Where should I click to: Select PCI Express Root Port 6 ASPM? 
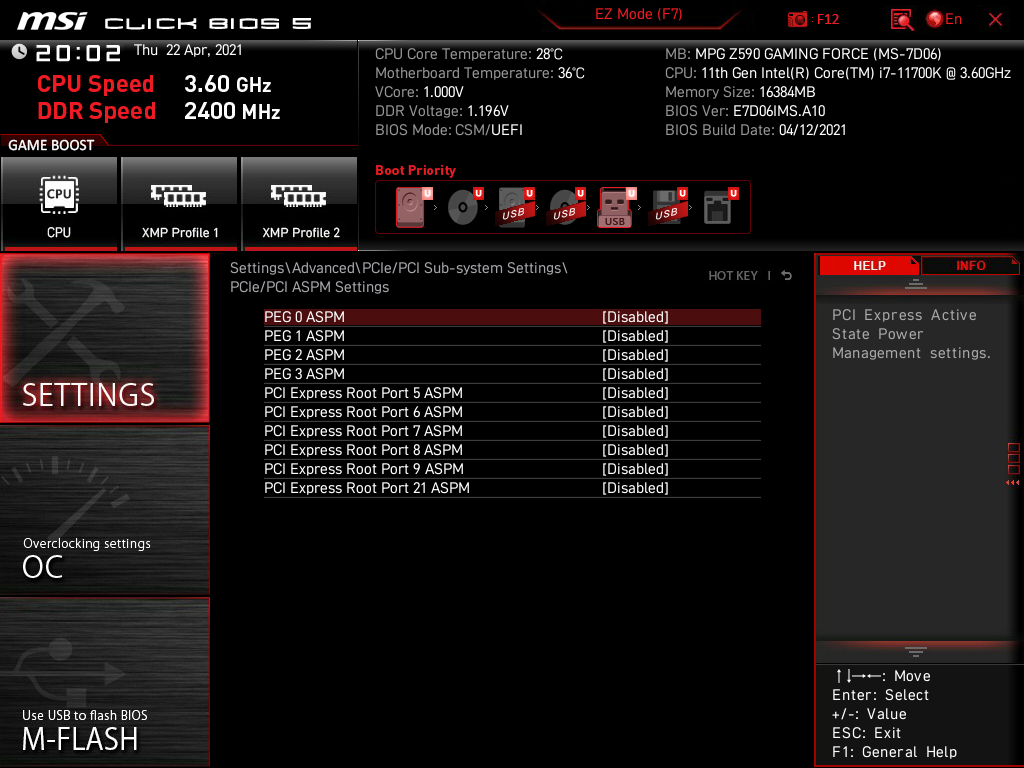tap(363, 412)
